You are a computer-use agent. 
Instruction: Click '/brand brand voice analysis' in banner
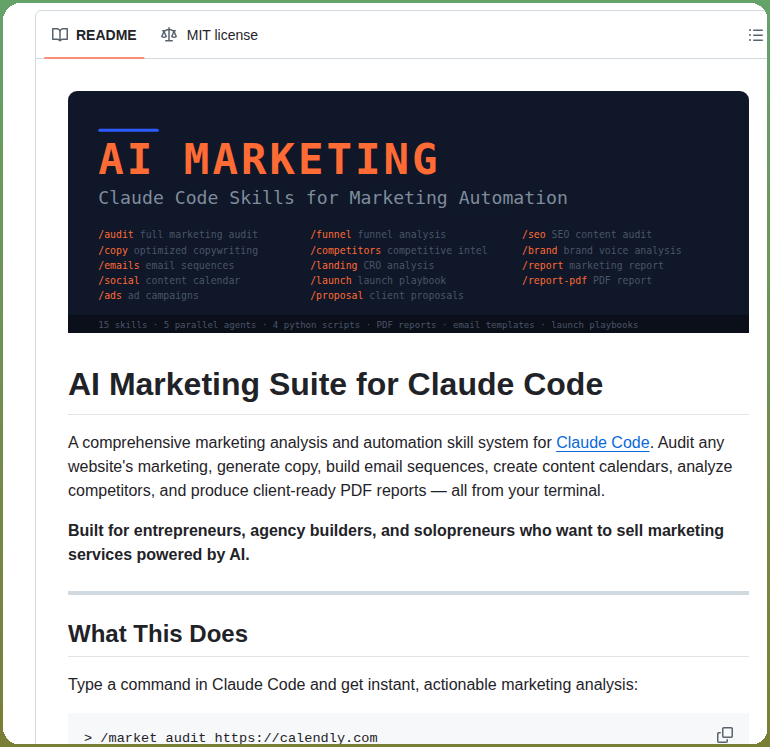click(x=602, y=250)
